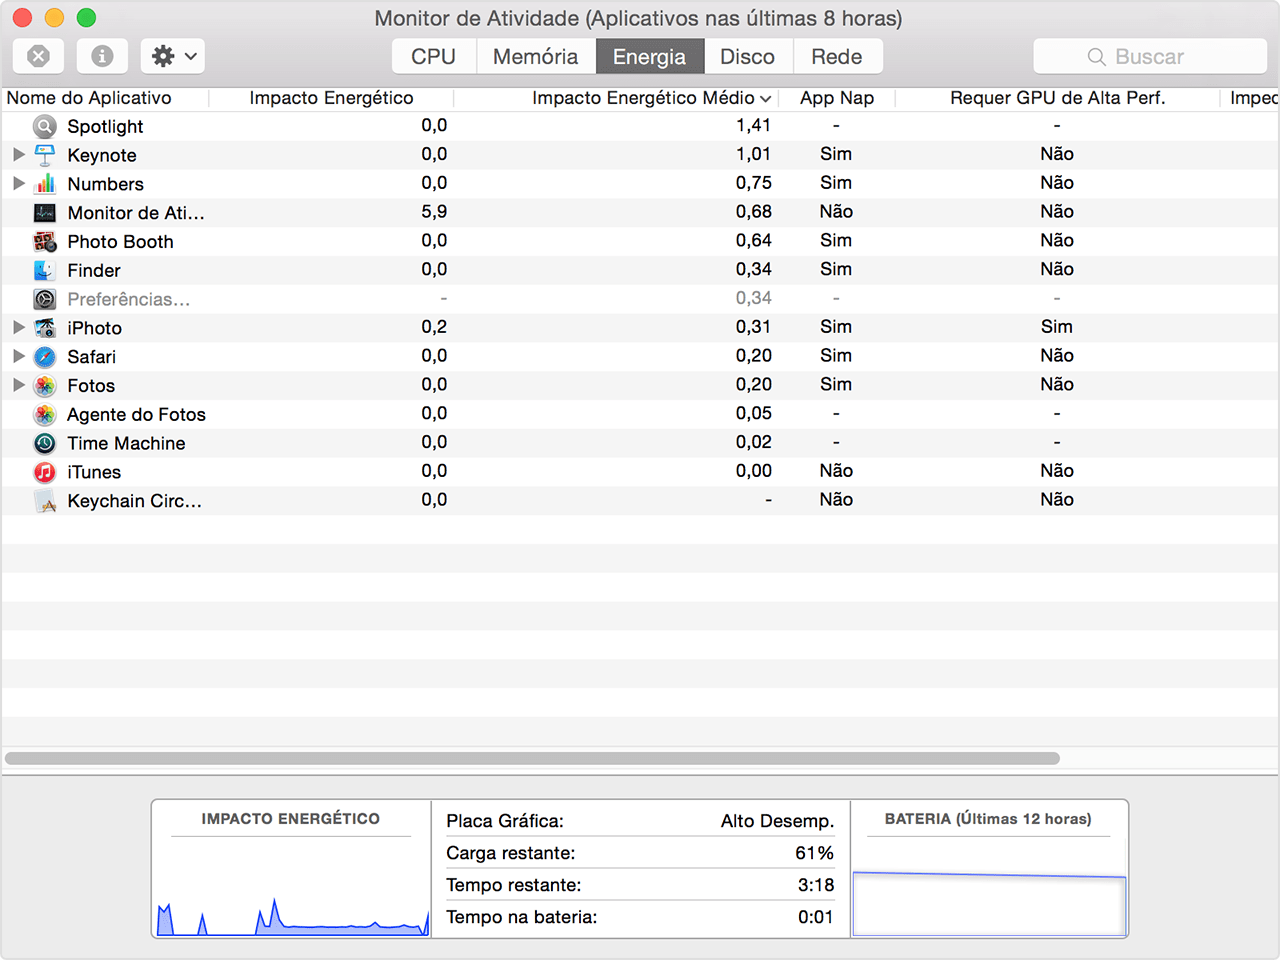
Task: Open the process info inspector button
Action: 102,56
